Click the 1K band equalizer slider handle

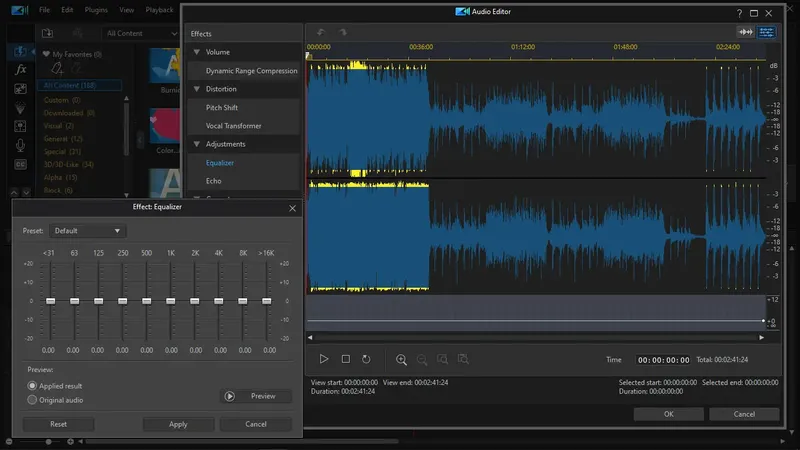tap(171, 300)
